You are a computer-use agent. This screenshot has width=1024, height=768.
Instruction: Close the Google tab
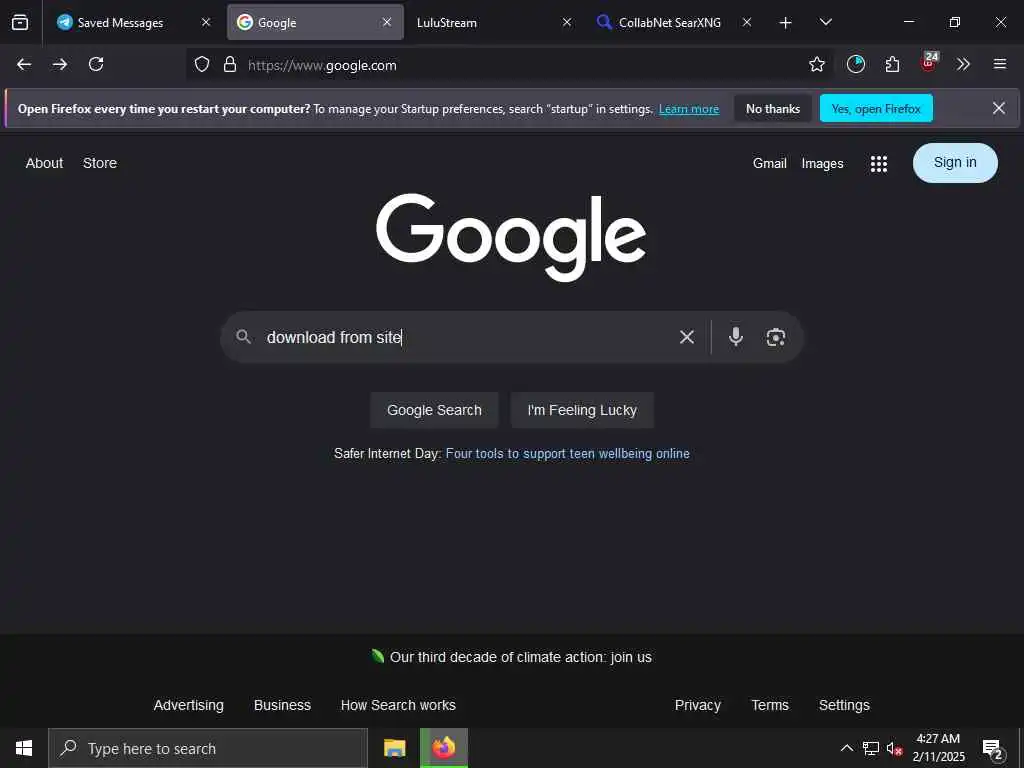click(x=387, y=22)
